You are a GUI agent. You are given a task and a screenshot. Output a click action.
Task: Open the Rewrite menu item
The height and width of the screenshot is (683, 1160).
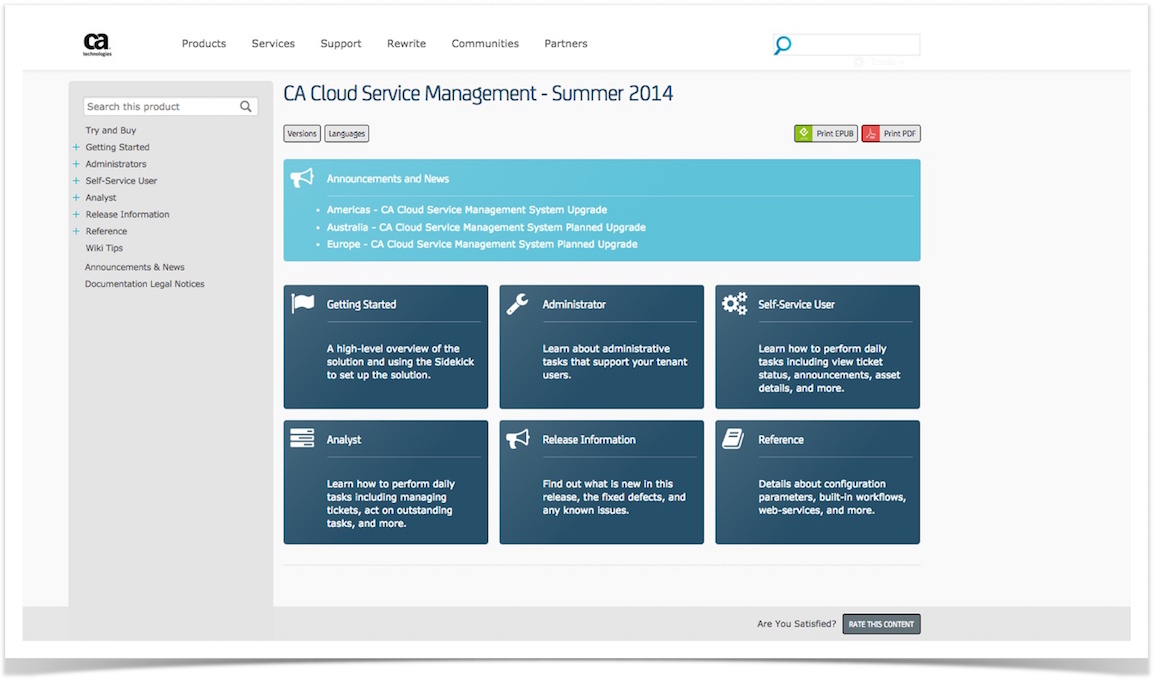click(x=406, y=44)
